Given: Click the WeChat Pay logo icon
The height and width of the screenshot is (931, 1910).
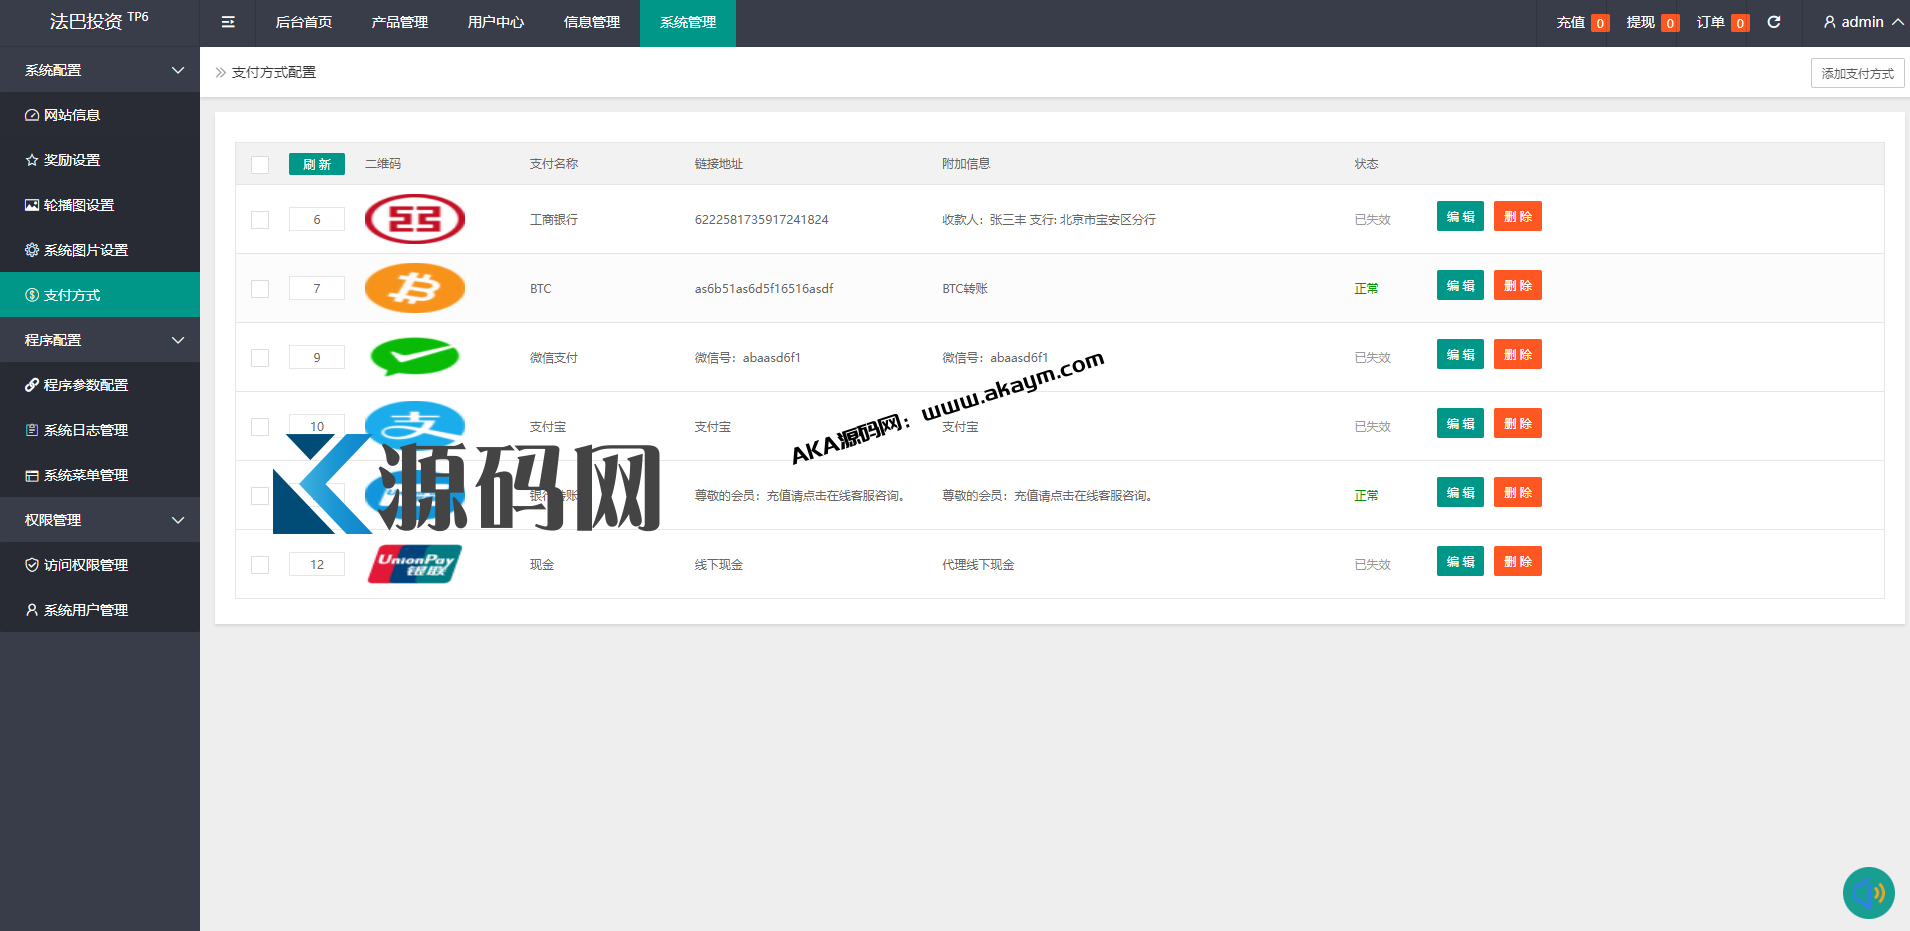Looking at the screenshot, I should (x=415, y=356).
